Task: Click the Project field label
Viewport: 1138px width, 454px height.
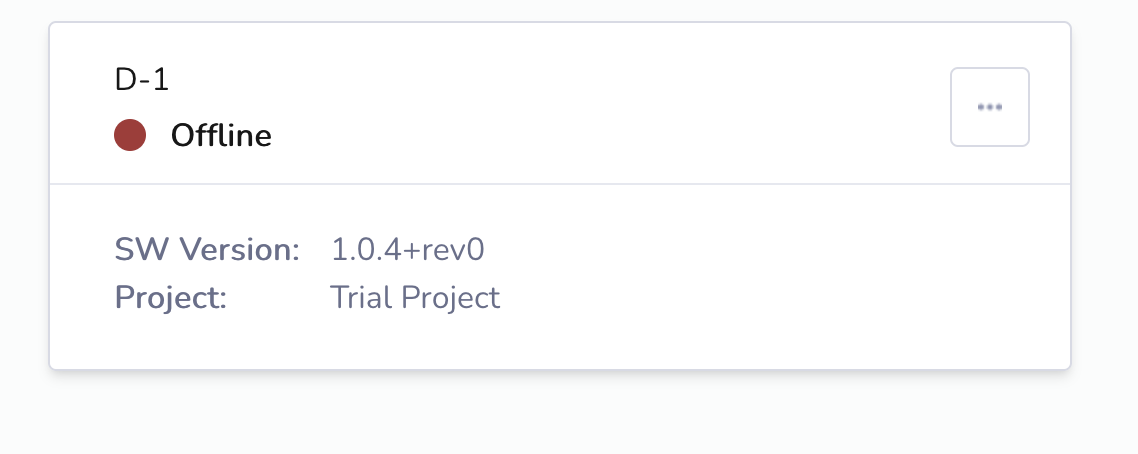Action: (x=171, y=297)
